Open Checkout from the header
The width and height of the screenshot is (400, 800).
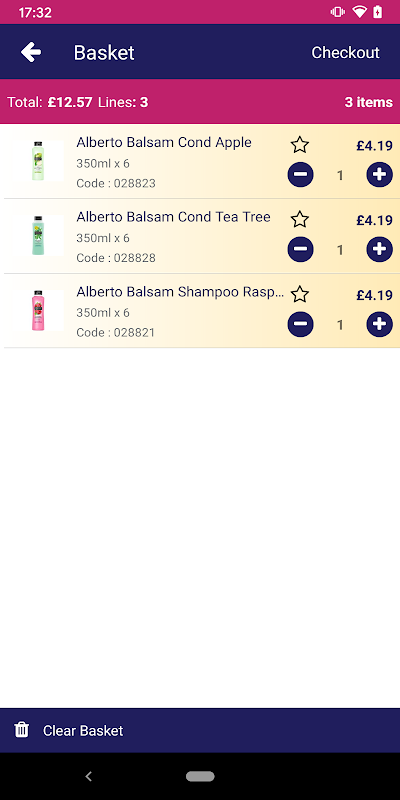click(345, 53)
